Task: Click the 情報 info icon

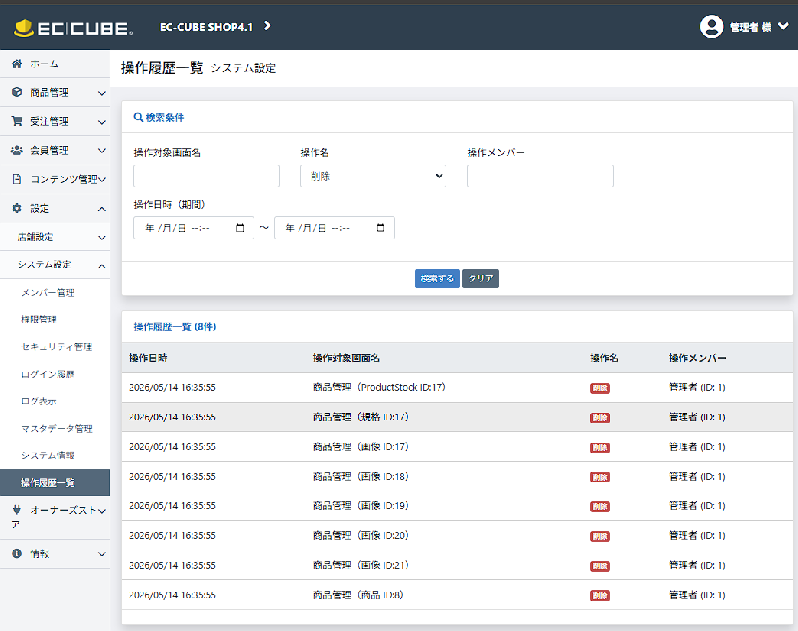Action: [17, 554]
